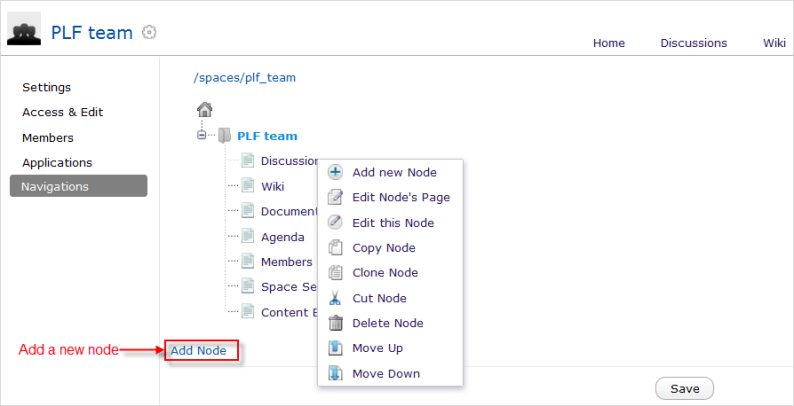Open the Members item in the sidebar
The height and width of the screenshot is (406, 794).
pos(48,138)
